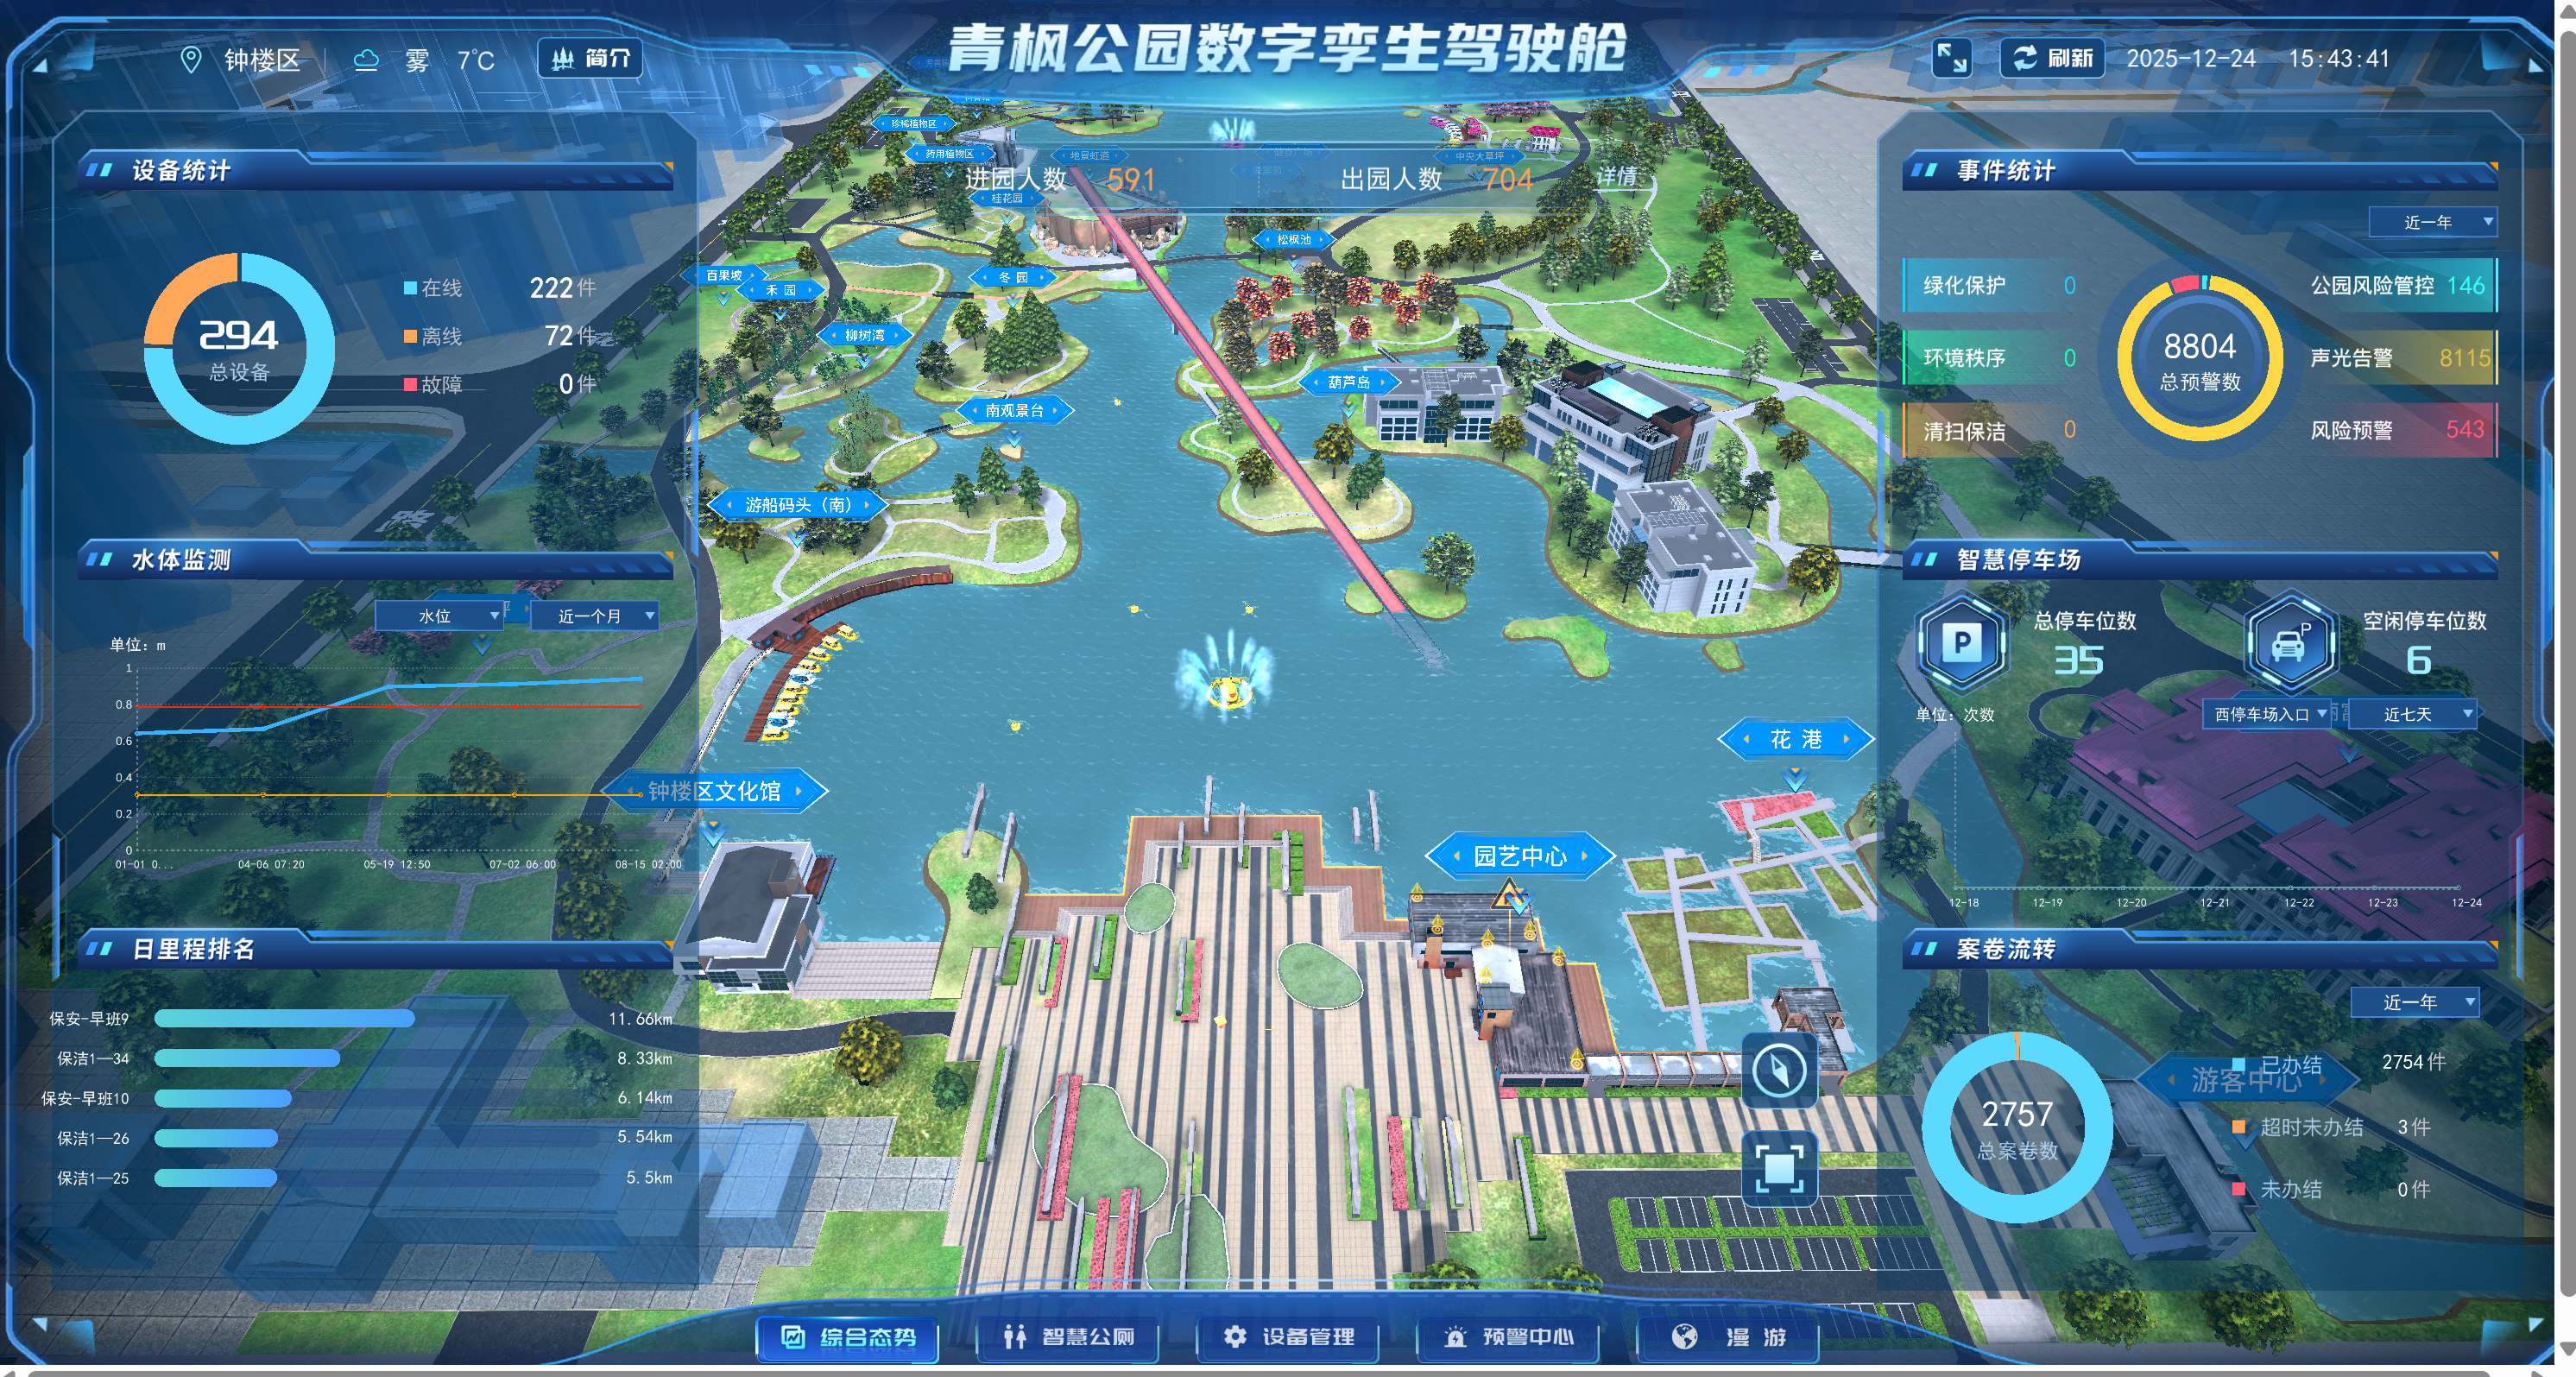Reset map view with the focus frame icon
The height and width of the screenshot is (1377, 2576).
point(1779,1168)
